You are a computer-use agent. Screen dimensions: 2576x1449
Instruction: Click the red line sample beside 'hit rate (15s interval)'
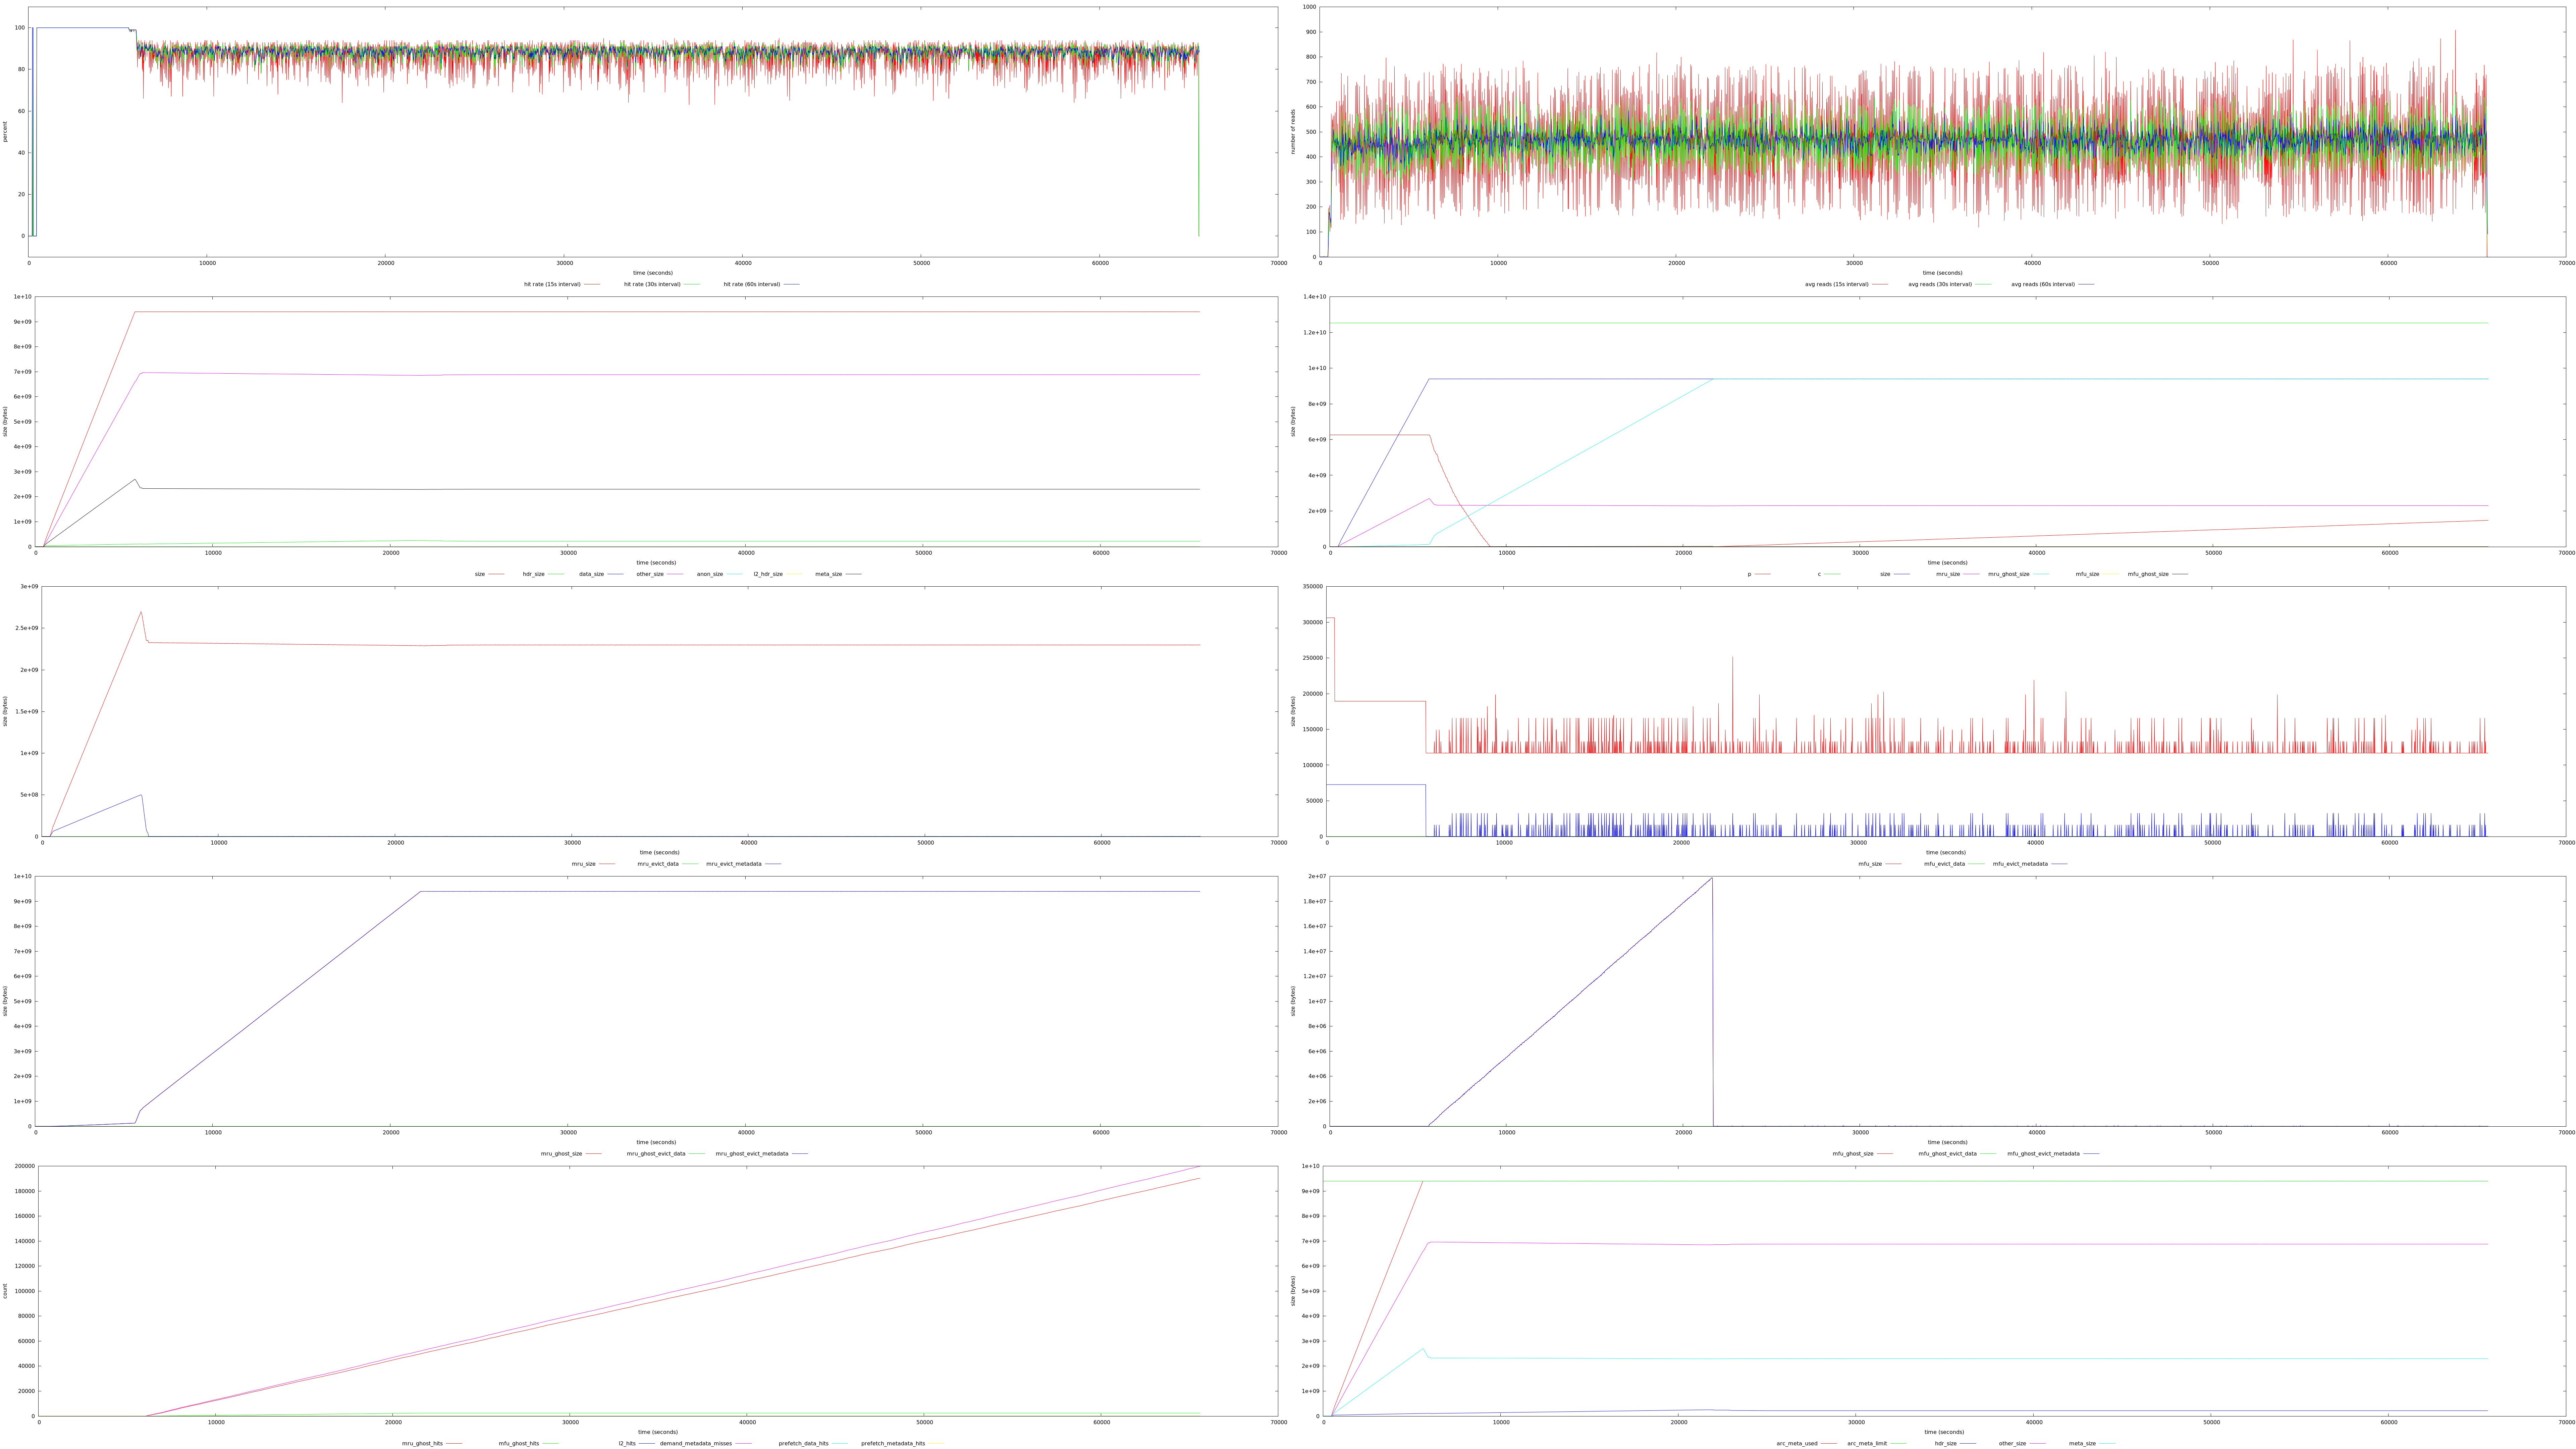click(592, 284)
